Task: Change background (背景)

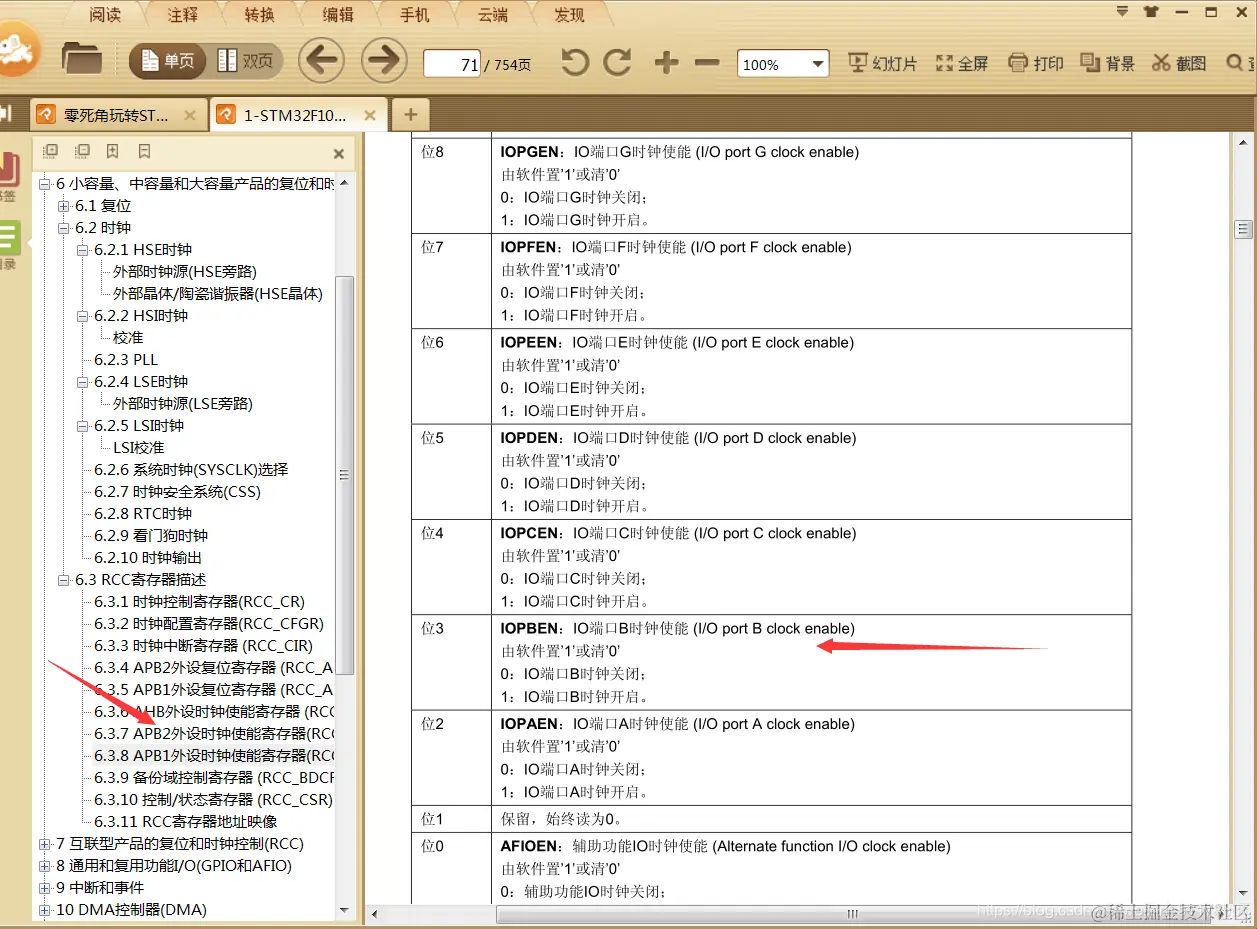Action: click(x=1107, y=63)
